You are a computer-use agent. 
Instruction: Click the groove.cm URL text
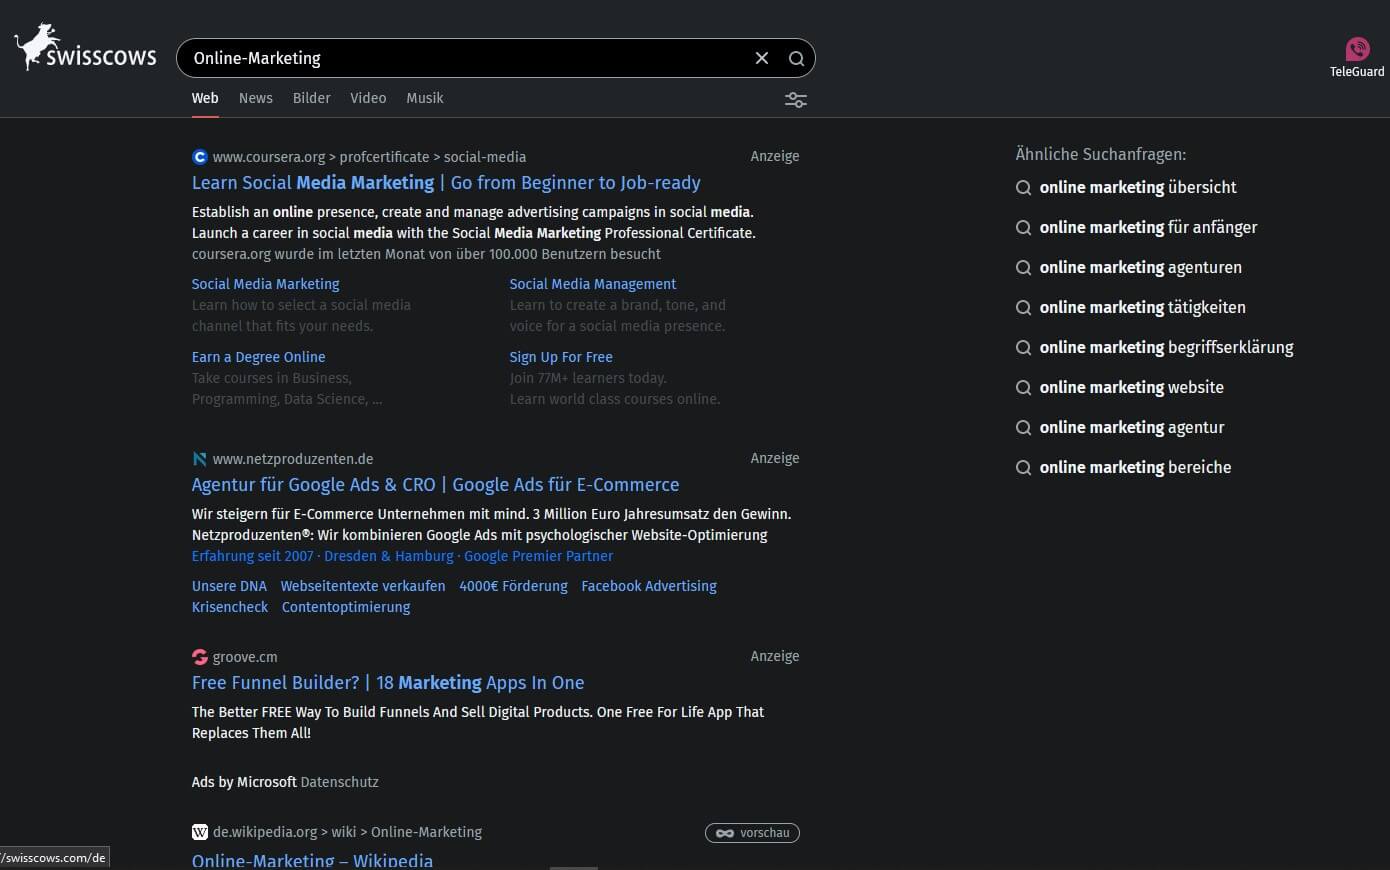[x=245, y=657]
